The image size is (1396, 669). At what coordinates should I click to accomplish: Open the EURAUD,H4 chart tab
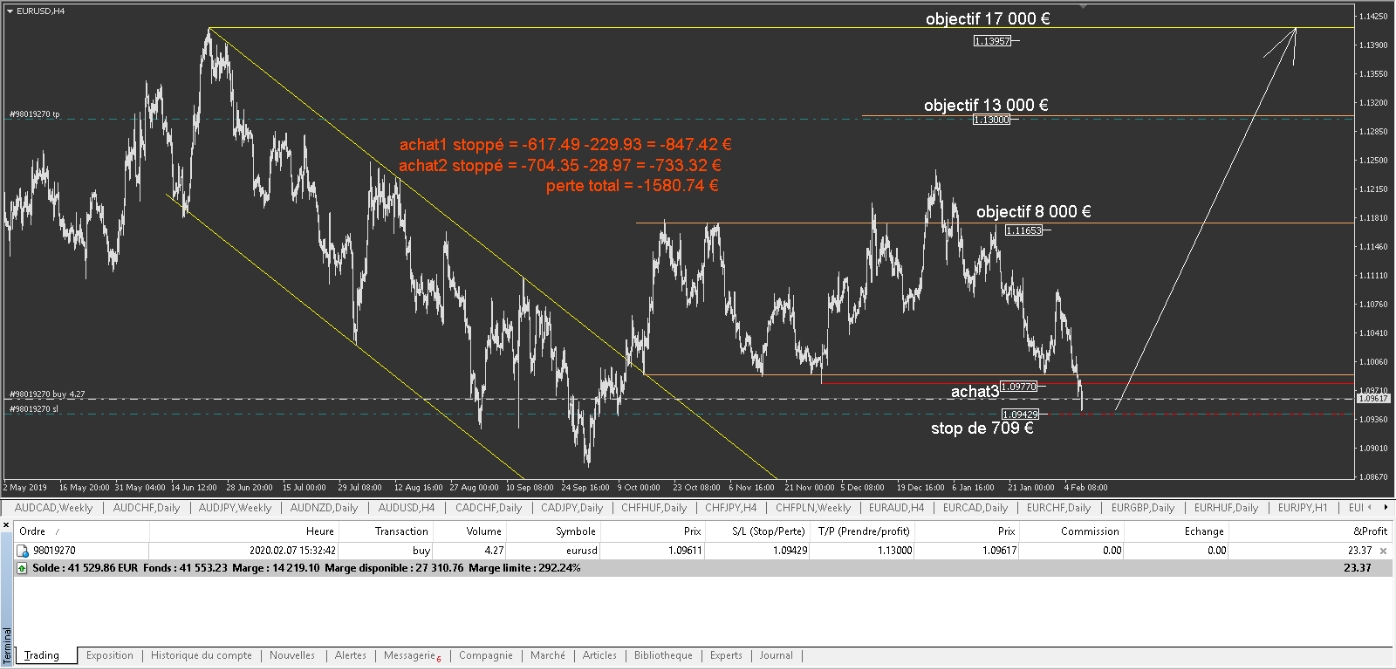point(895,508)
